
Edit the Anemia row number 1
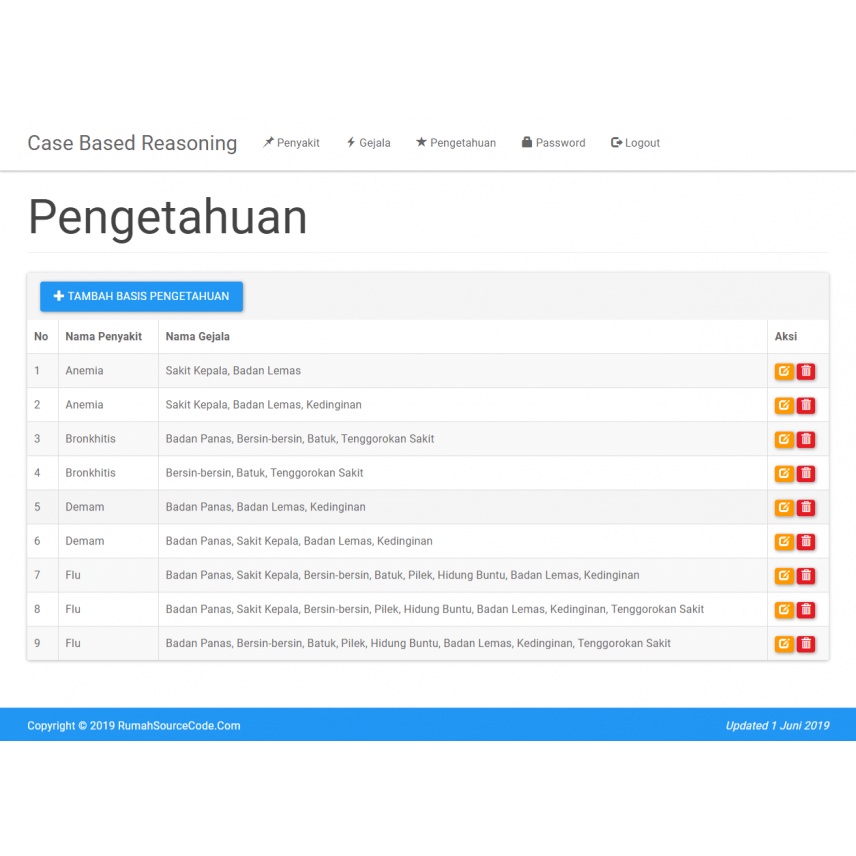[x=784, y=371]
